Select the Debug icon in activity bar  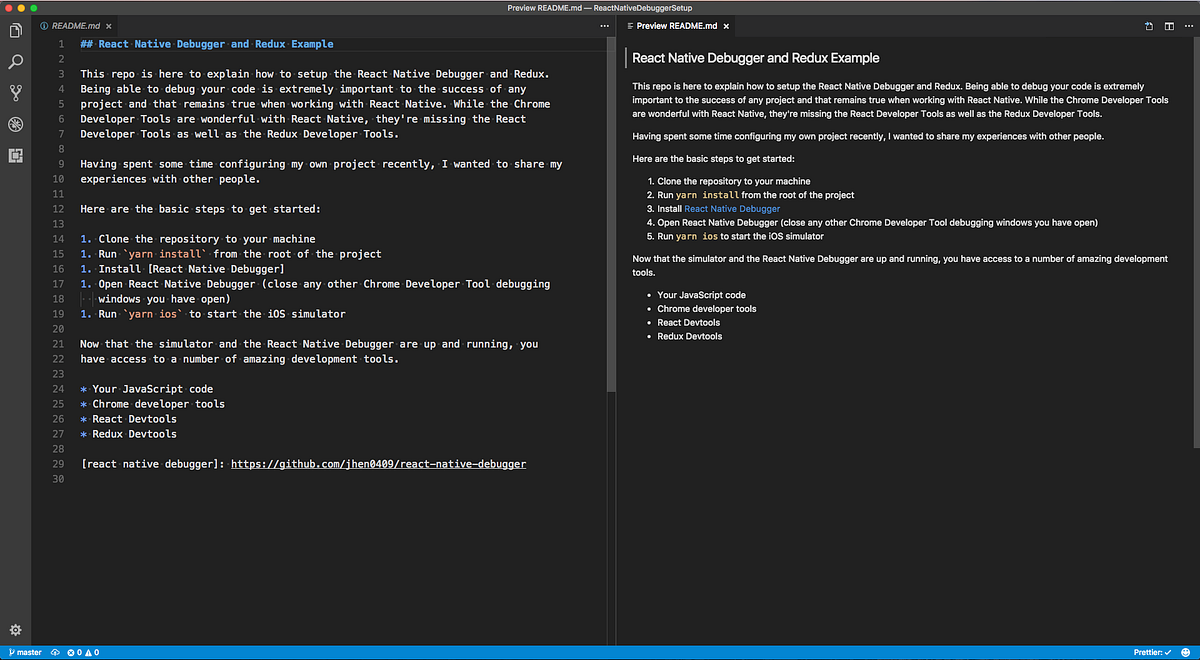click(x=14, y=124)
